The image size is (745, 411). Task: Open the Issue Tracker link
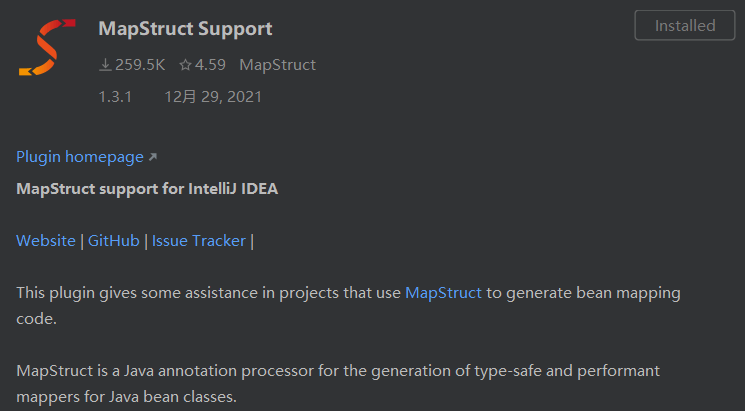point(199,240)
